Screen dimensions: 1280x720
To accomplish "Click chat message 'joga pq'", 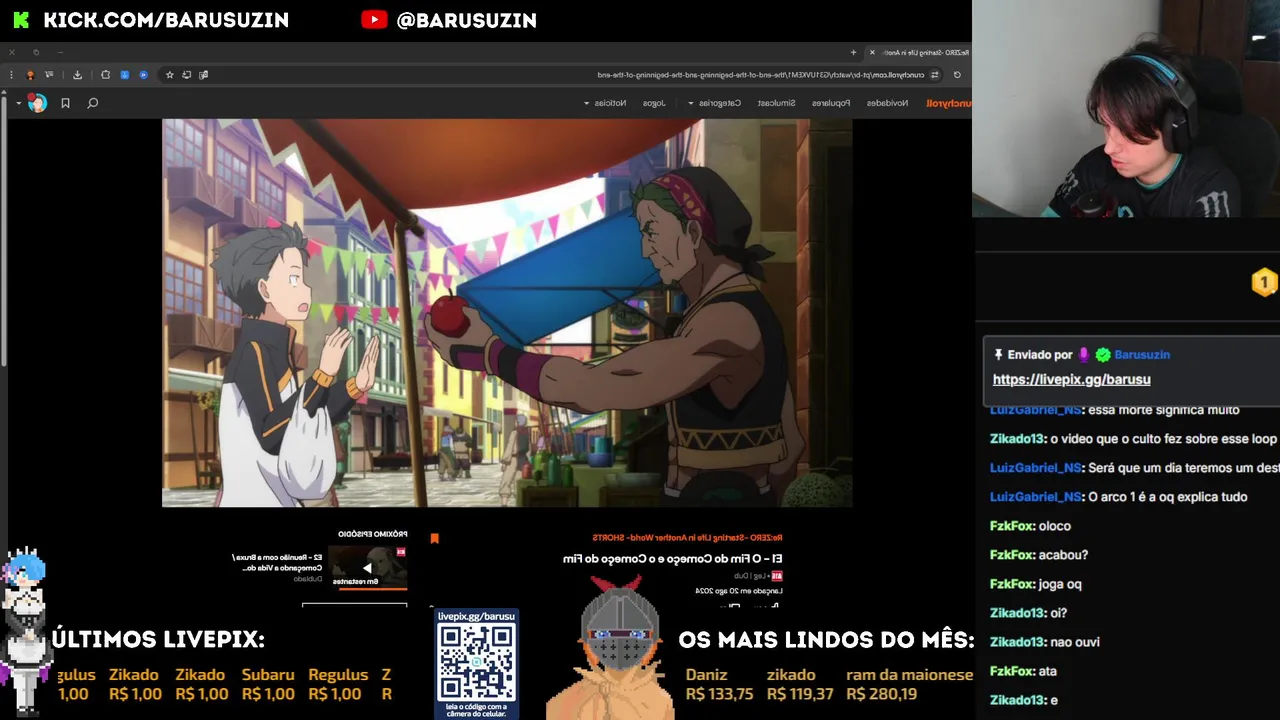I will tap(1060, 584).
